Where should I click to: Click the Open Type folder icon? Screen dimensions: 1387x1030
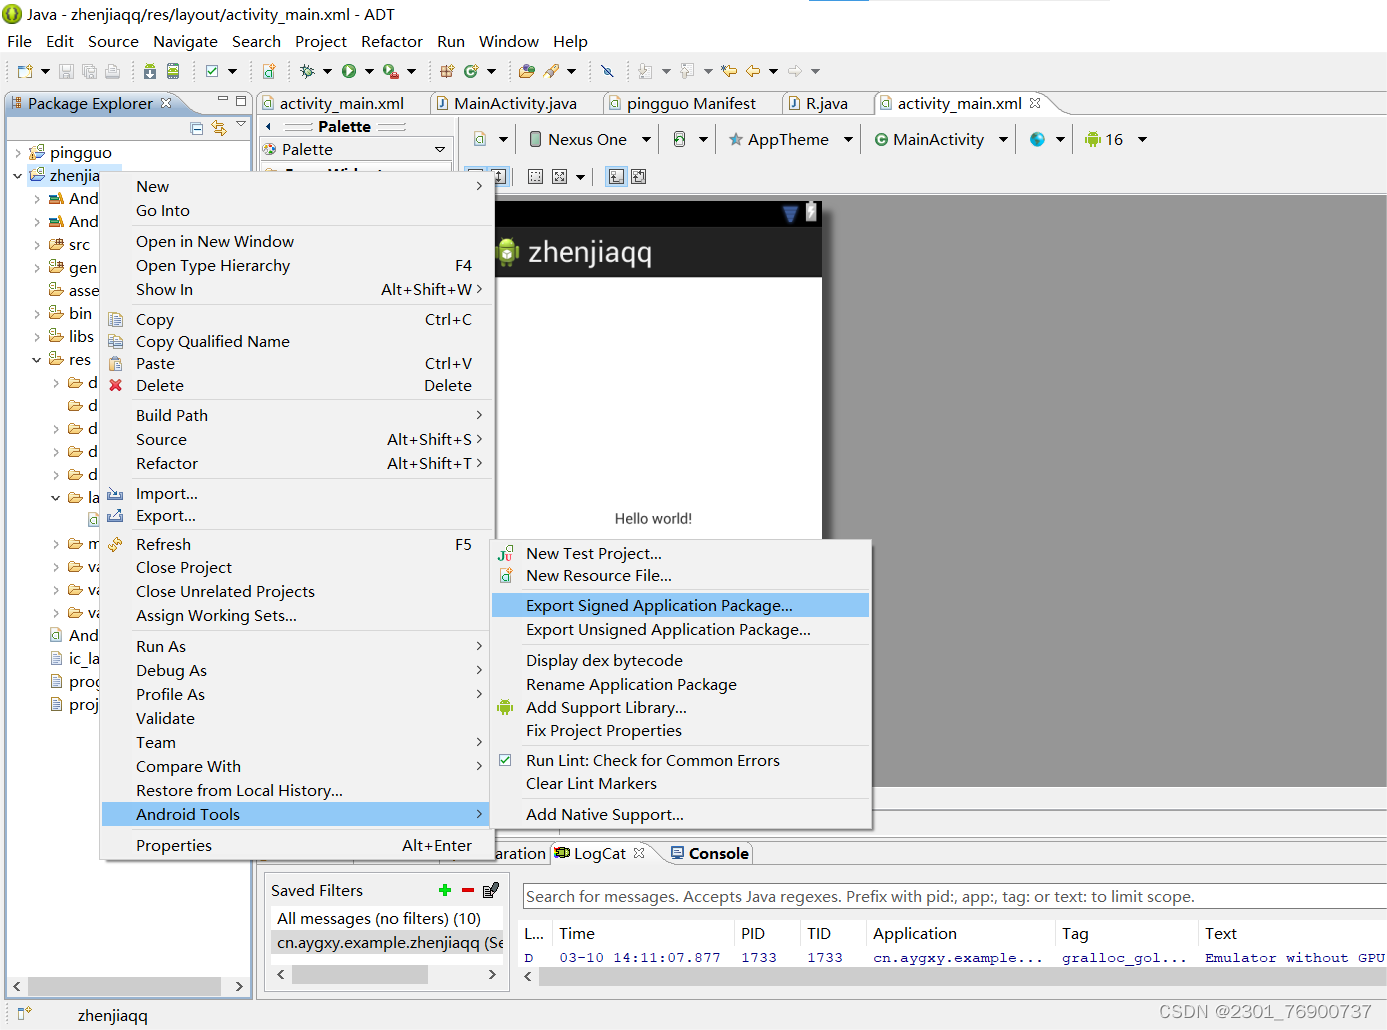click(527, 71)
